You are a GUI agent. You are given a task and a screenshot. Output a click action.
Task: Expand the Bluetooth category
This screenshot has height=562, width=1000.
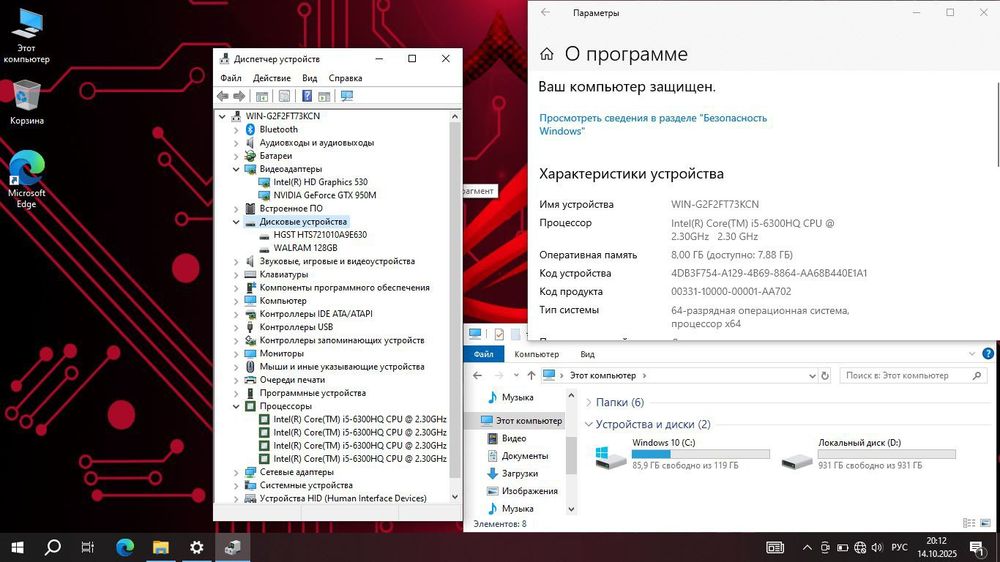(236, 129)
